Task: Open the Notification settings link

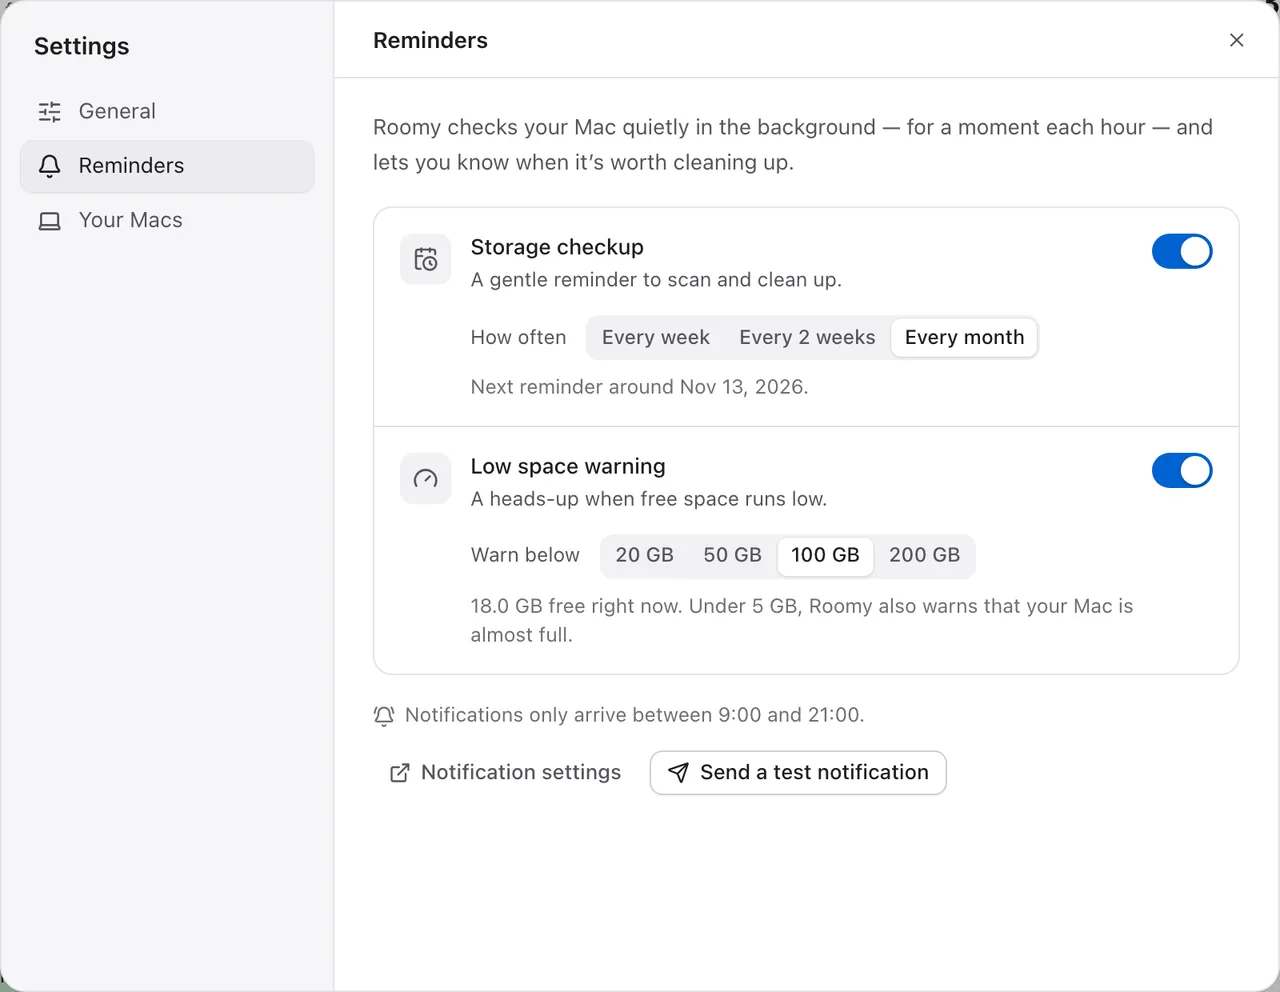Action: (505, 773)
